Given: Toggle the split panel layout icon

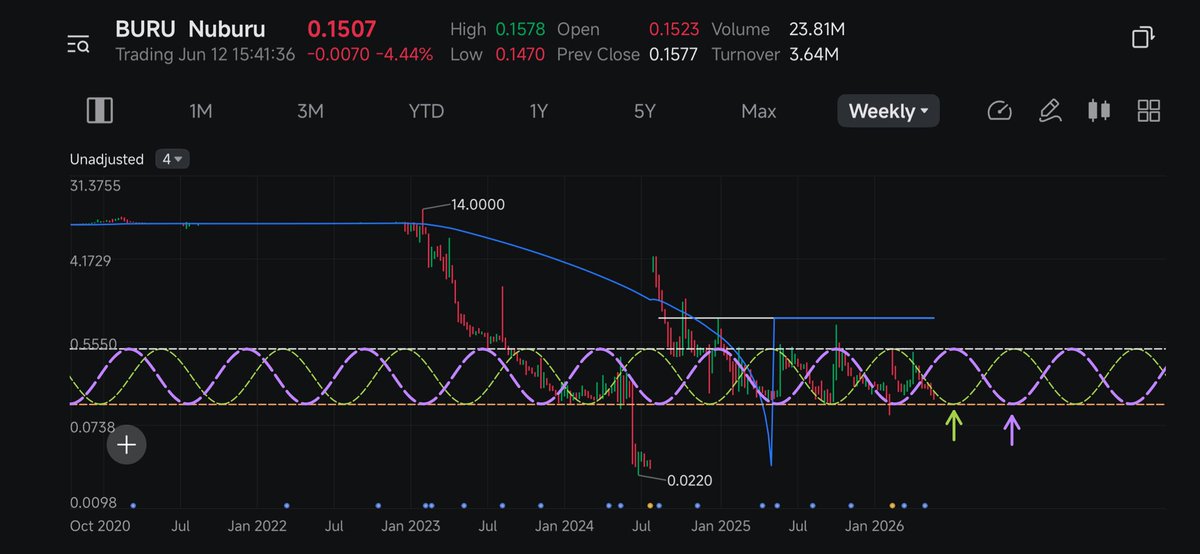Looking at the screenshot, I should pyautogui.click(x=99, y=111).
